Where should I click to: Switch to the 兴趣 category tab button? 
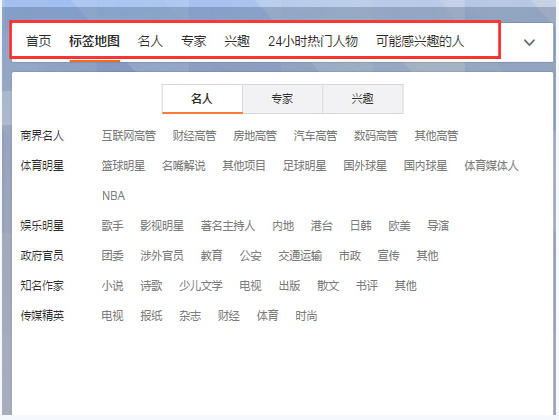click(x=363, y=99)
